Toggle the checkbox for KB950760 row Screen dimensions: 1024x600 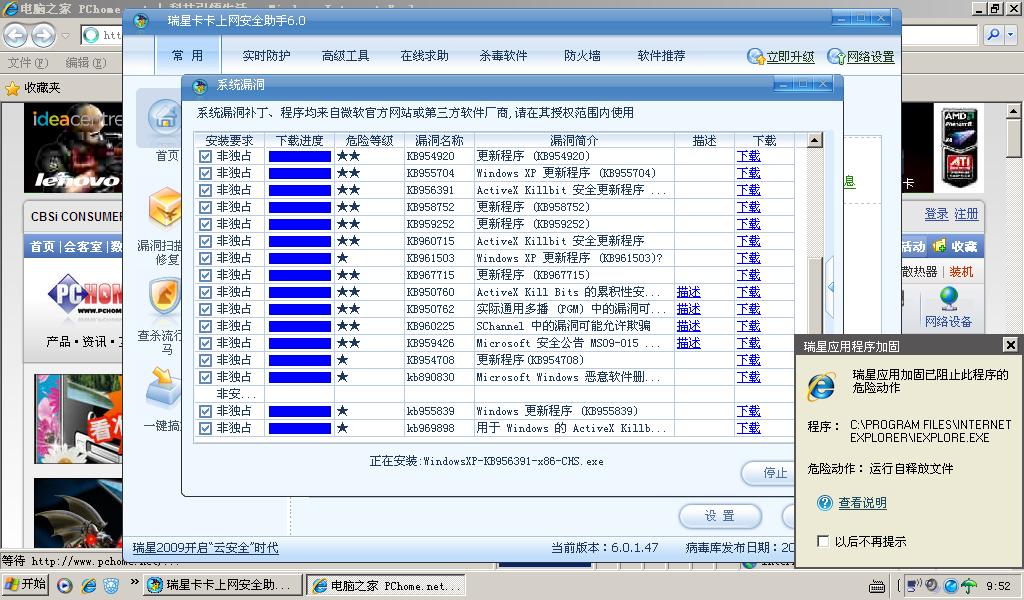[x=206, y=292]
